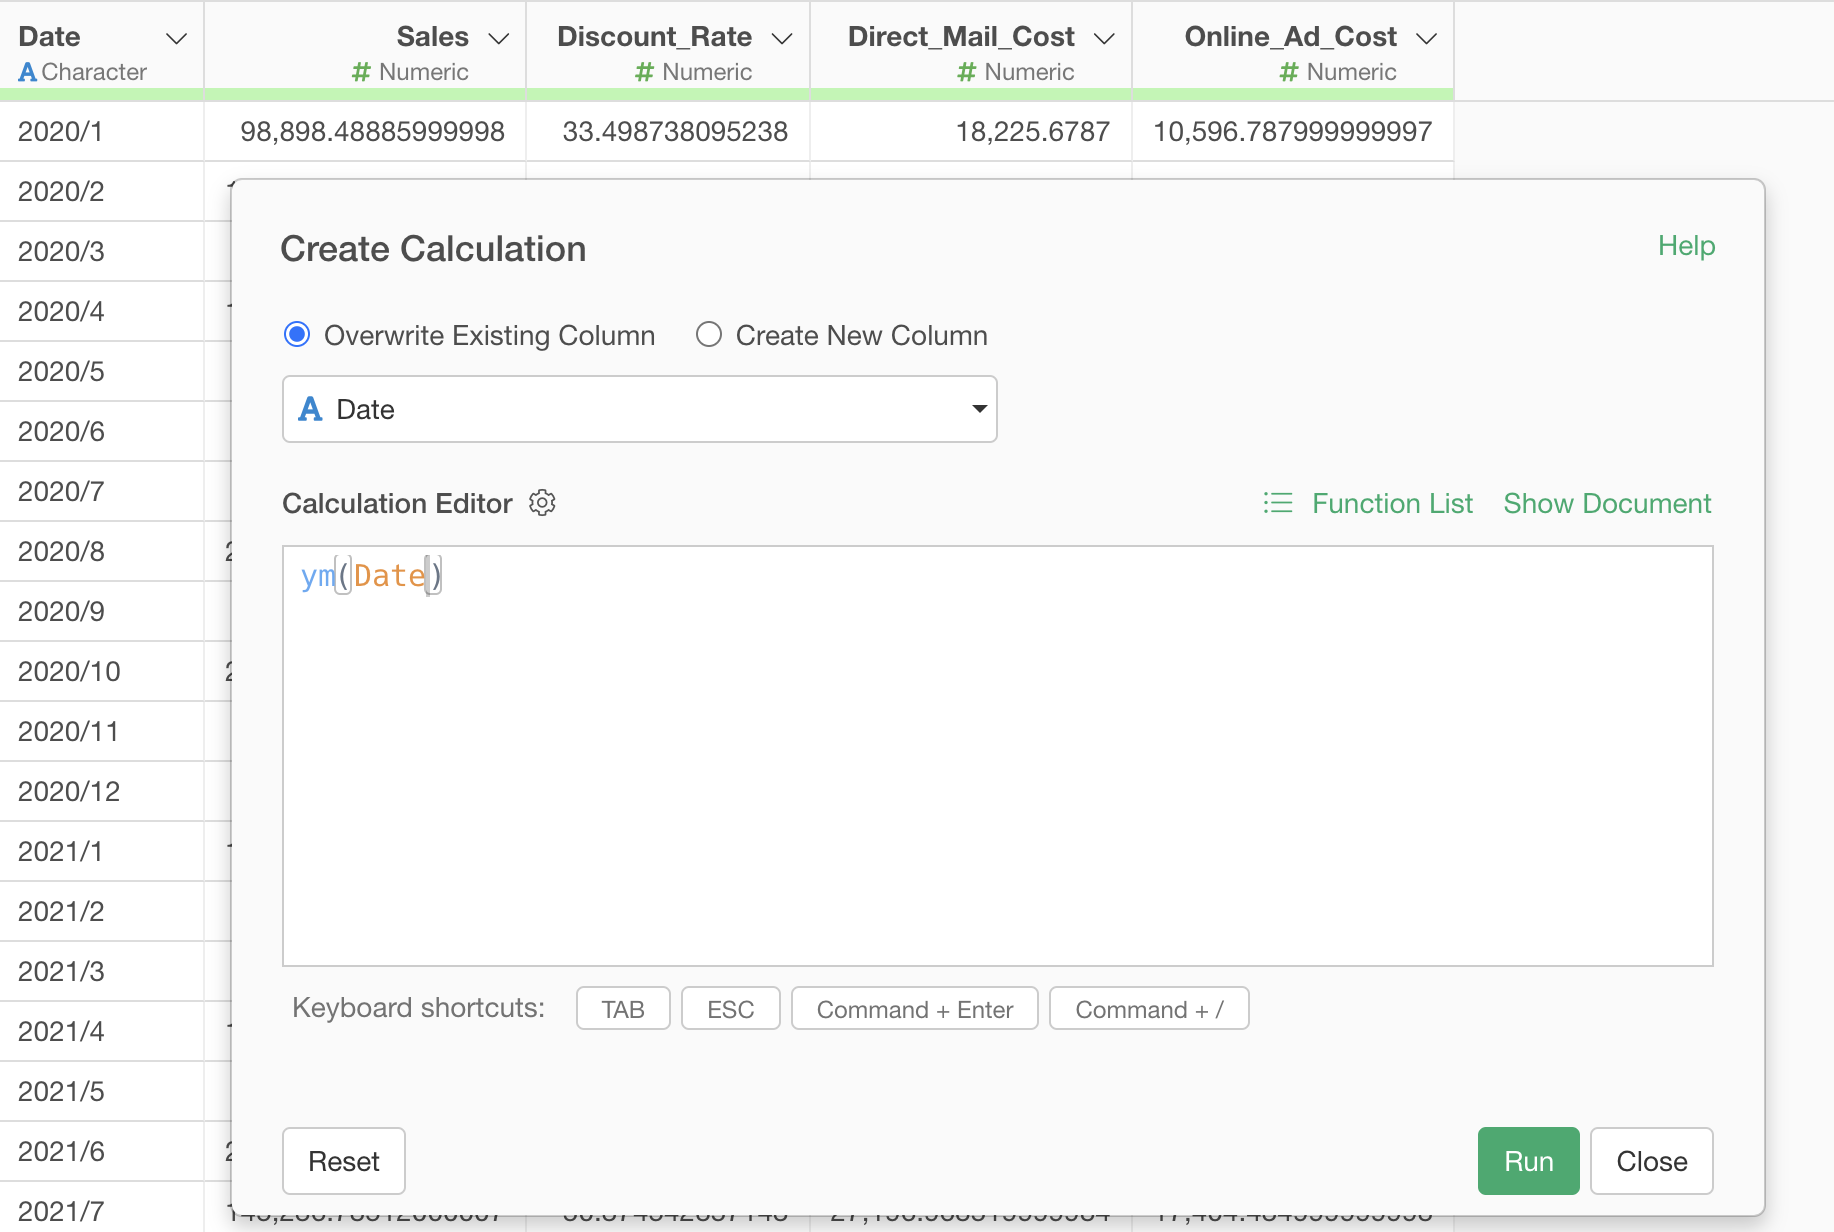The image size is (1834, 1232).
Task: Click the Function List icon
Action: click(1278, 503)
